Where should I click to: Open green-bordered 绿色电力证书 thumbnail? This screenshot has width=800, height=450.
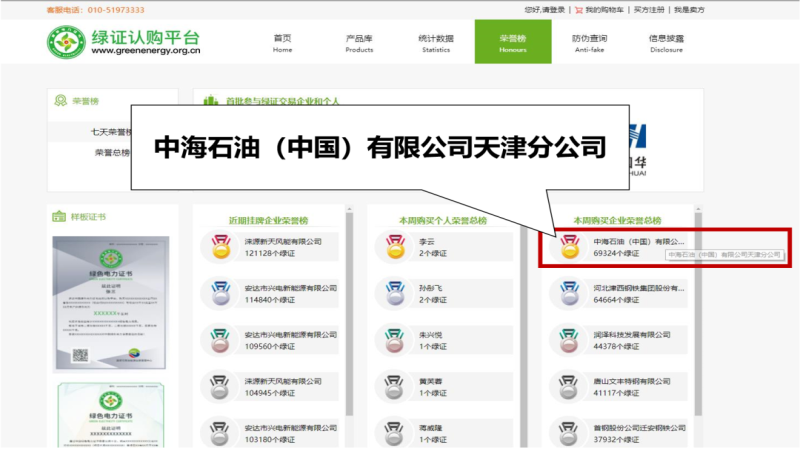pyautogui.click(x=111, y=415)
